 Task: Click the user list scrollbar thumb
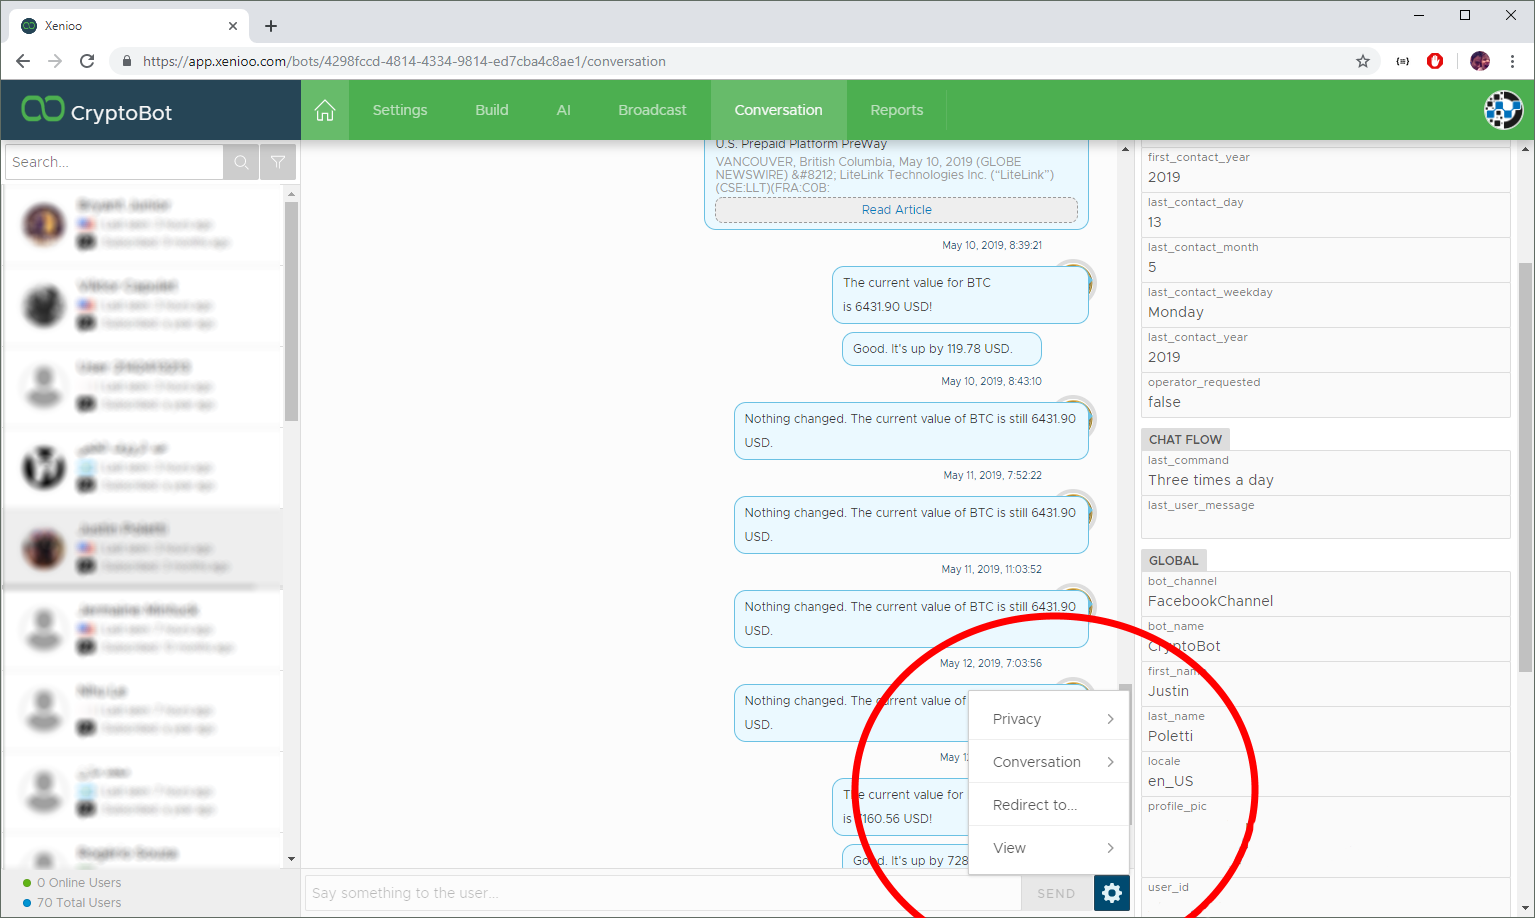[x=291, y=310]
